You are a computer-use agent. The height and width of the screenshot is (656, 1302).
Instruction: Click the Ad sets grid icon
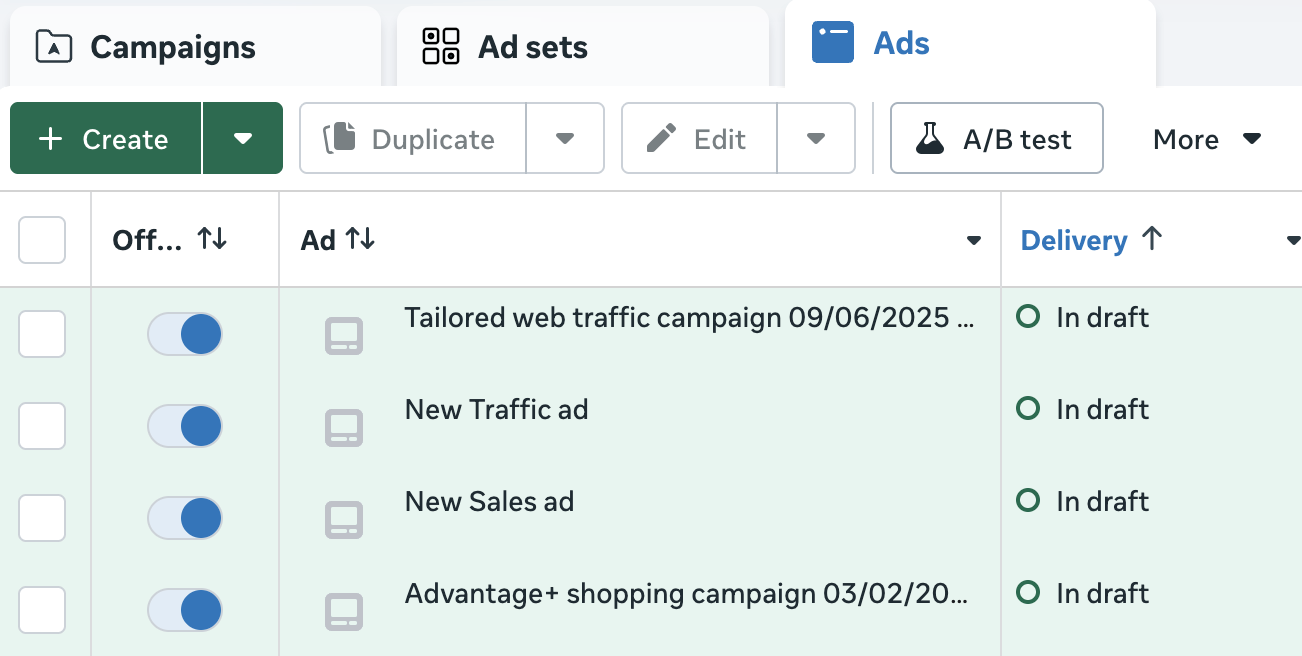click(x=441, y=47)
